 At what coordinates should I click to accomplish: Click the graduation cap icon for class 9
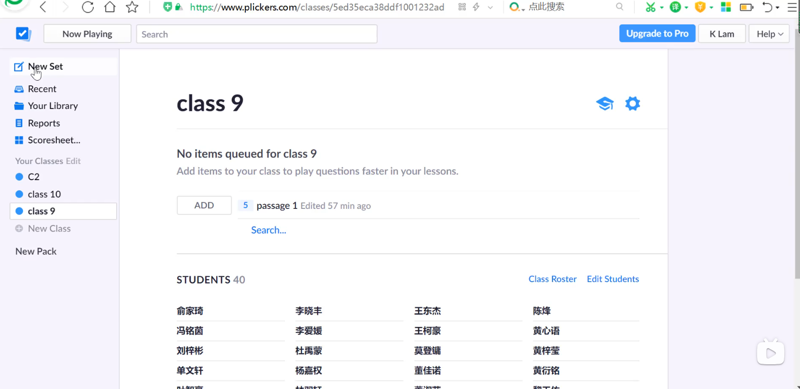(x=605, y=104)
